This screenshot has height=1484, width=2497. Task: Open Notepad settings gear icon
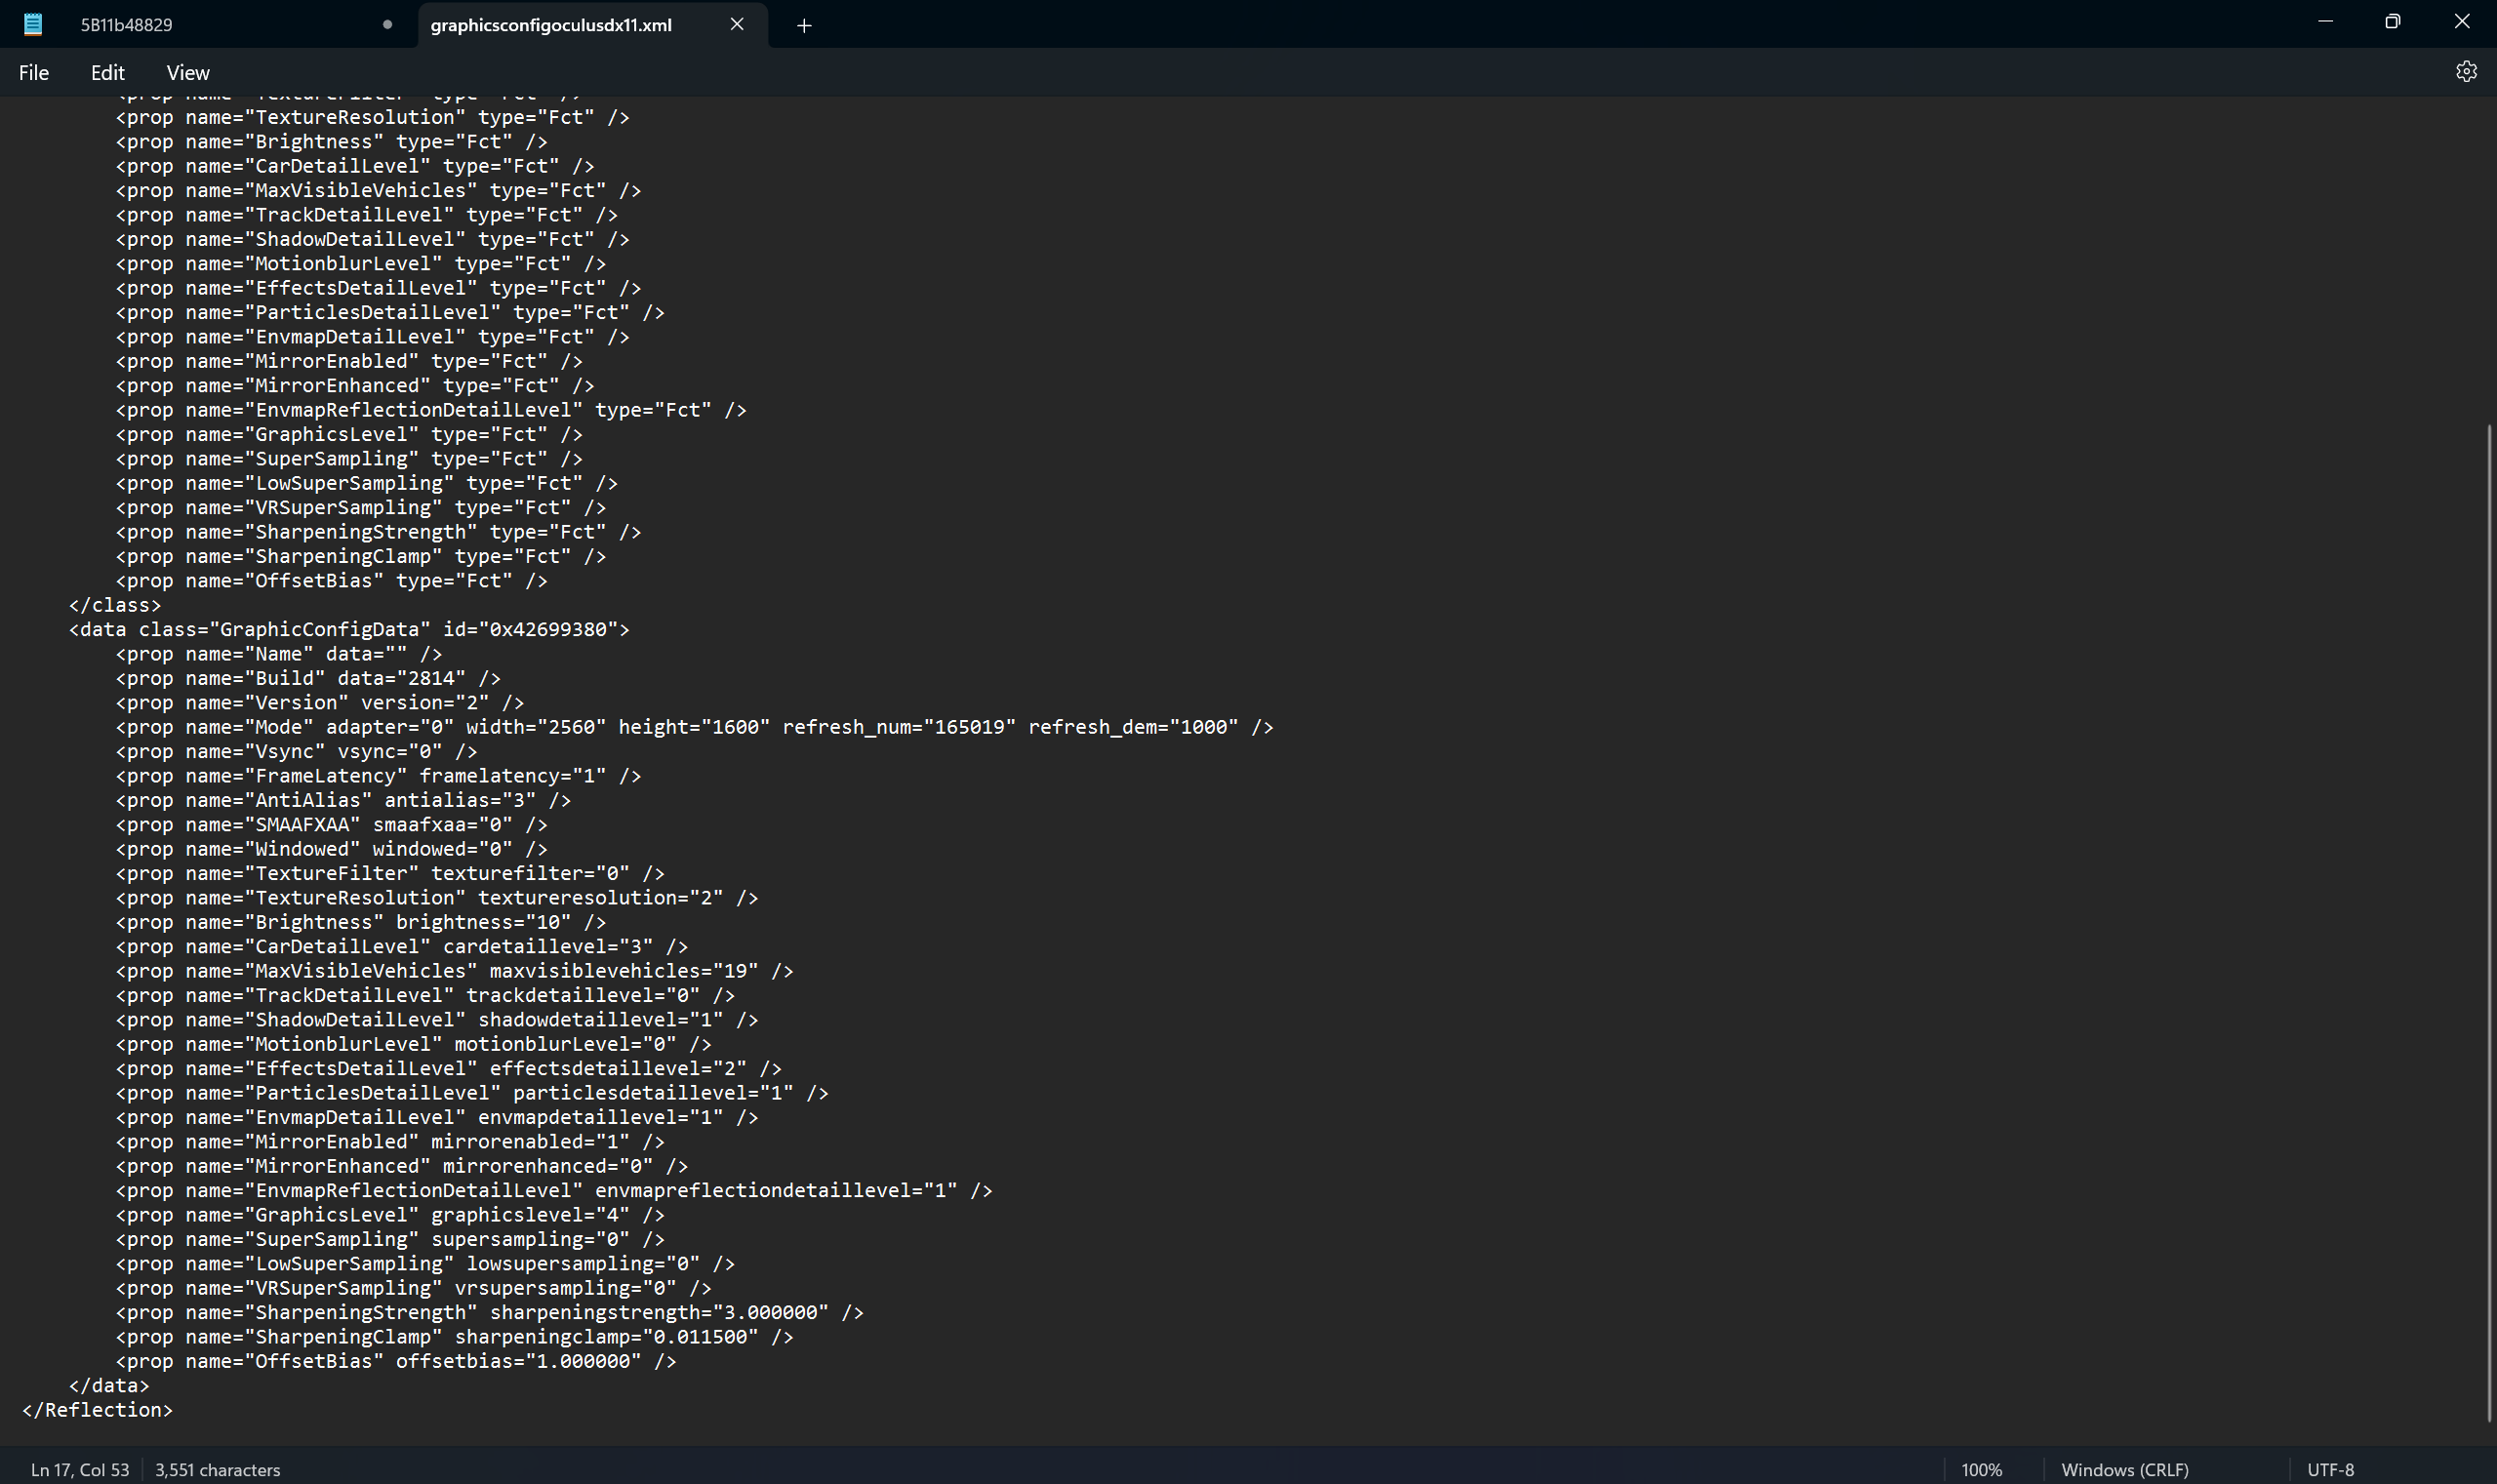(x=2465, y=72)
